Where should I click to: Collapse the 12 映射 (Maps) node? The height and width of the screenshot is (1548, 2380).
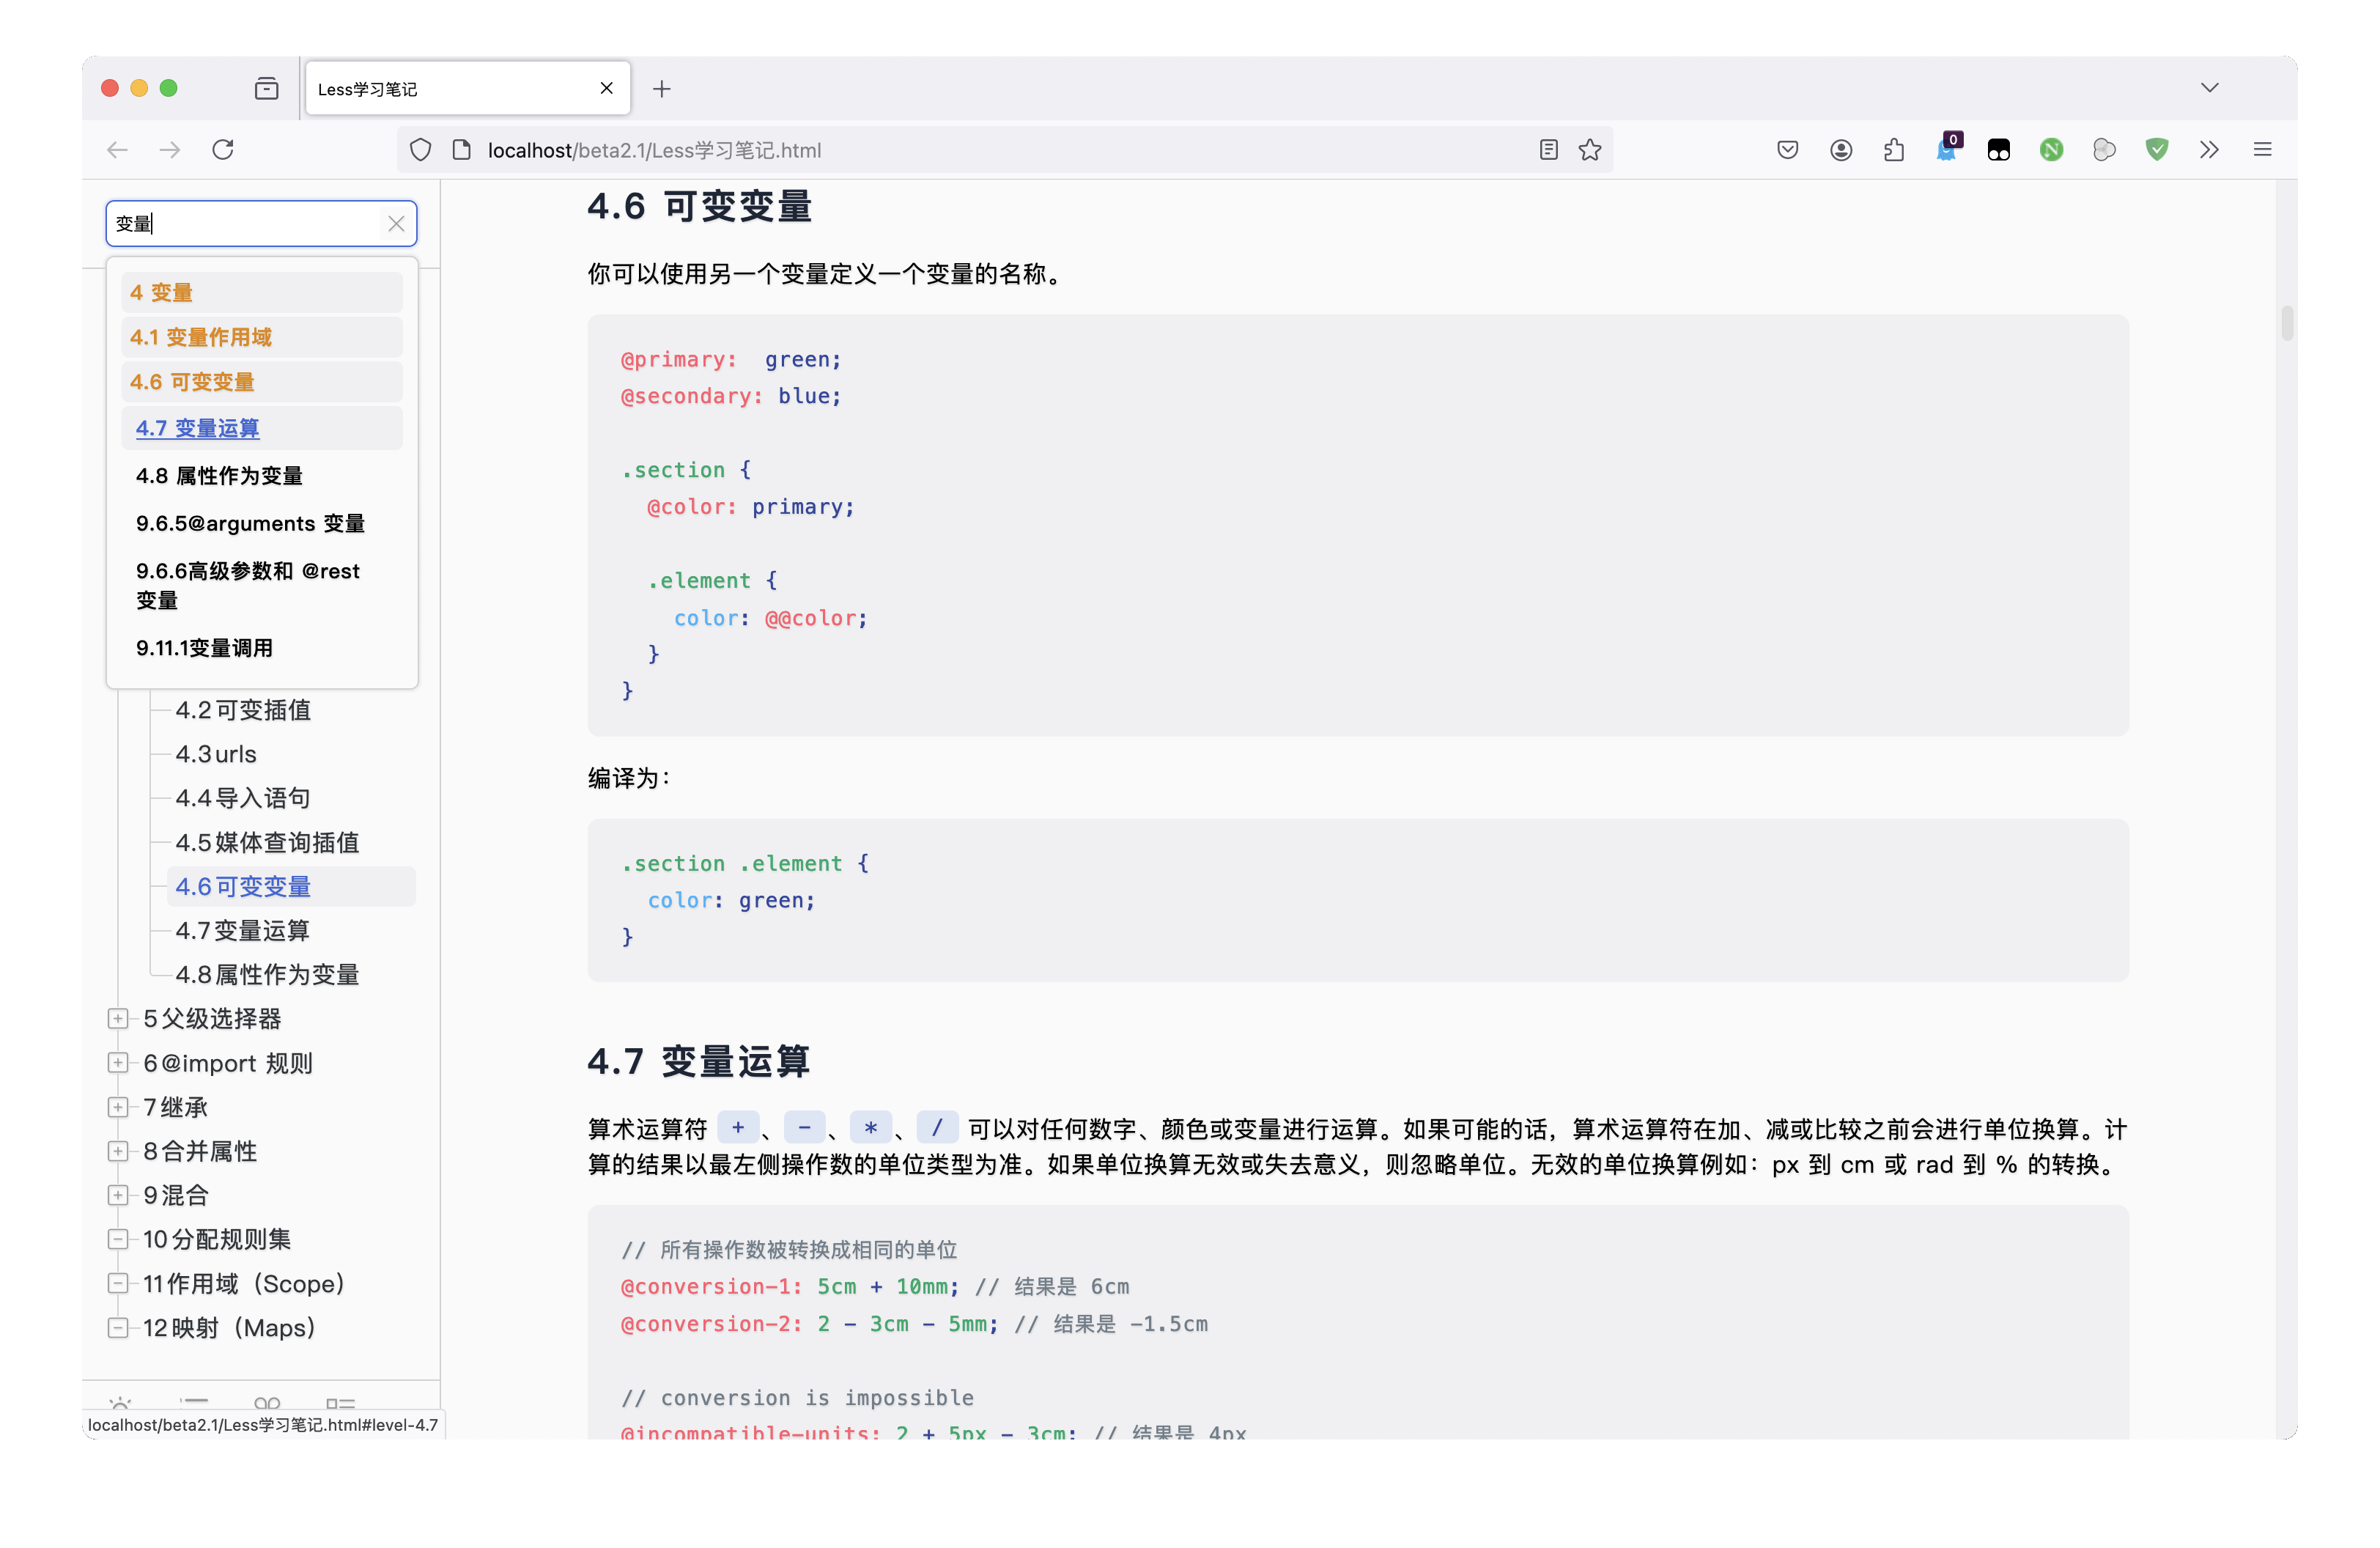118,1328
